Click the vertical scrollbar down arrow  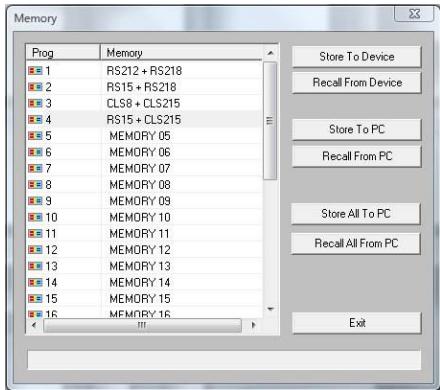point(270,309)
